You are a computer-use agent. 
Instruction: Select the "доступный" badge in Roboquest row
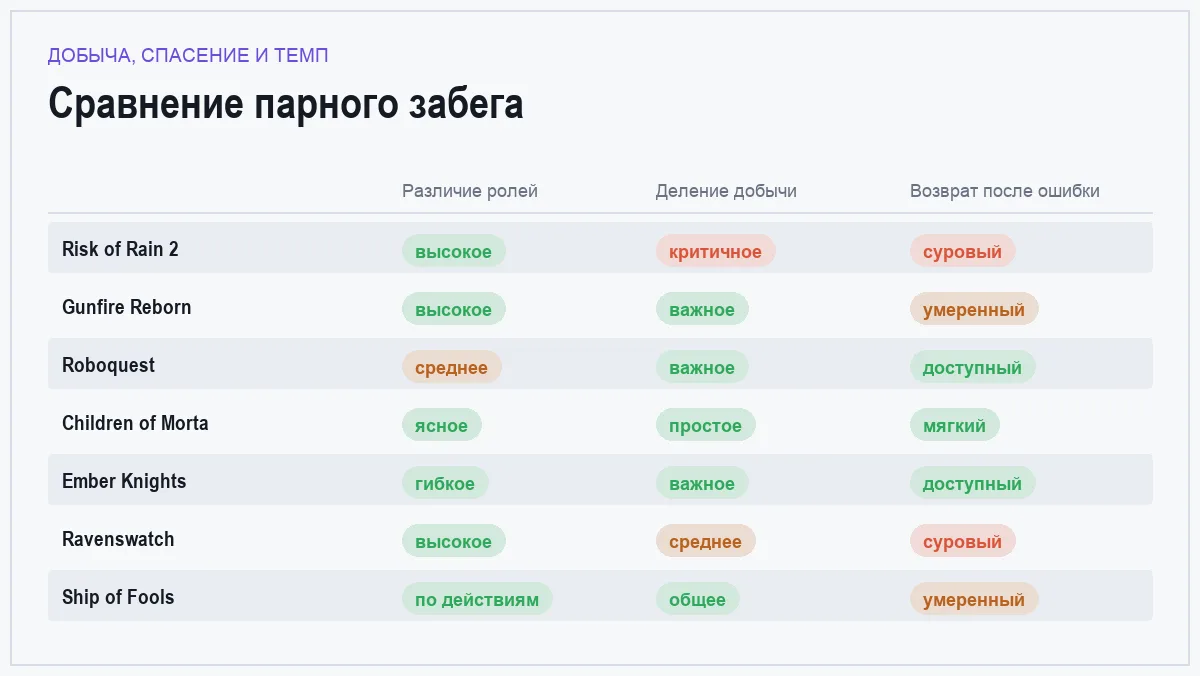point(973,367)
